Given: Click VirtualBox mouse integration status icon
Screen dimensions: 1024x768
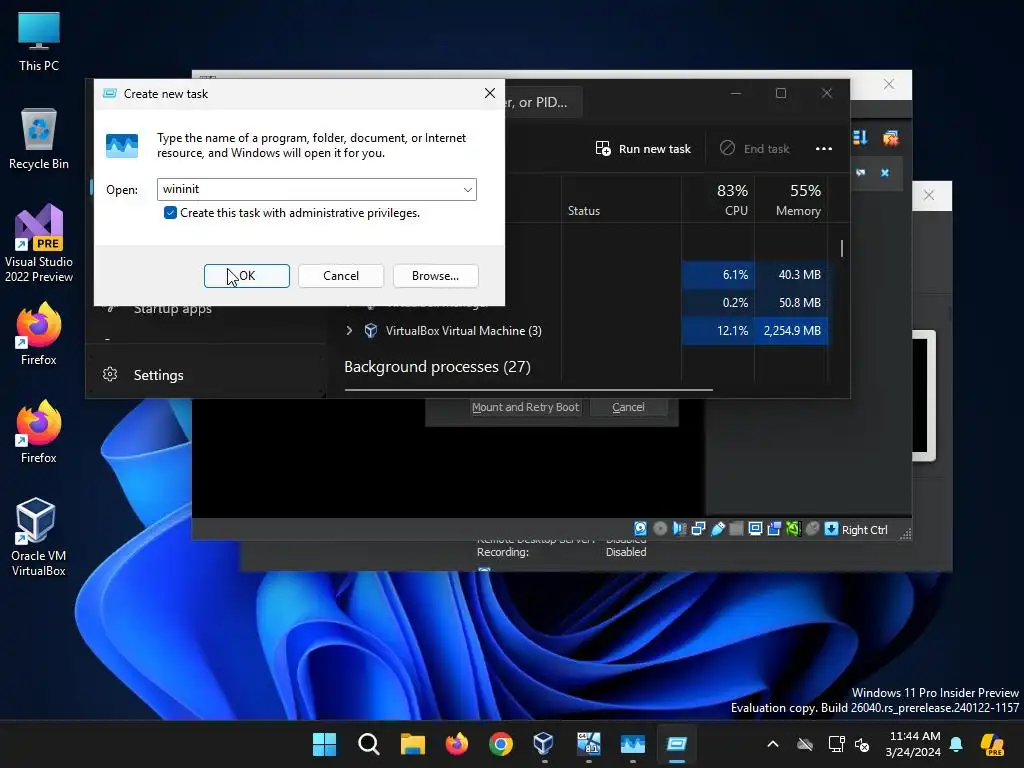Looking at the screenshot, I should point(812,528).
